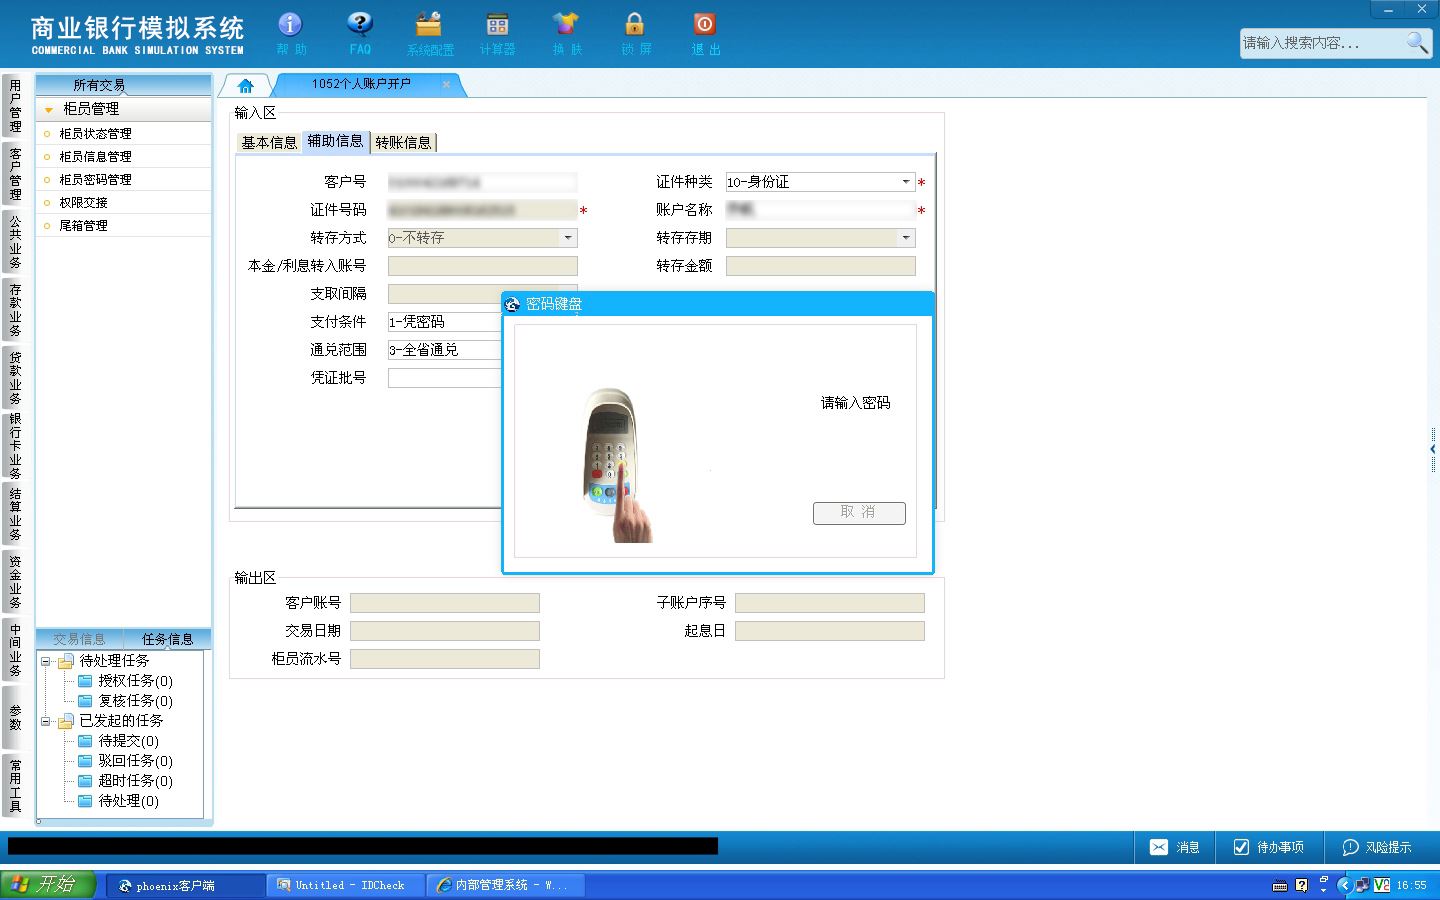1440x900 pixels.
Task: Click the Windows 开始 start button
Action: pos(47,885)
